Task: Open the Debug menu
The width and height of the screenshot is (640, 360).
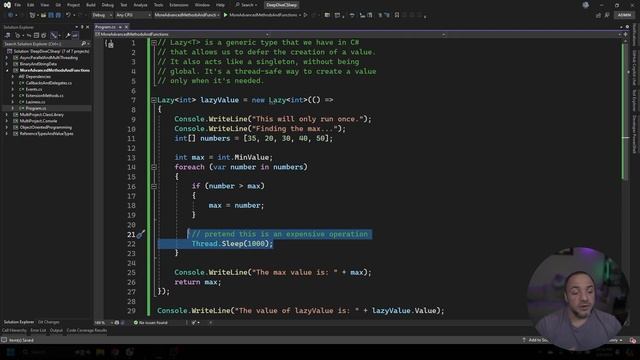Action: click(x=108, y=5)
